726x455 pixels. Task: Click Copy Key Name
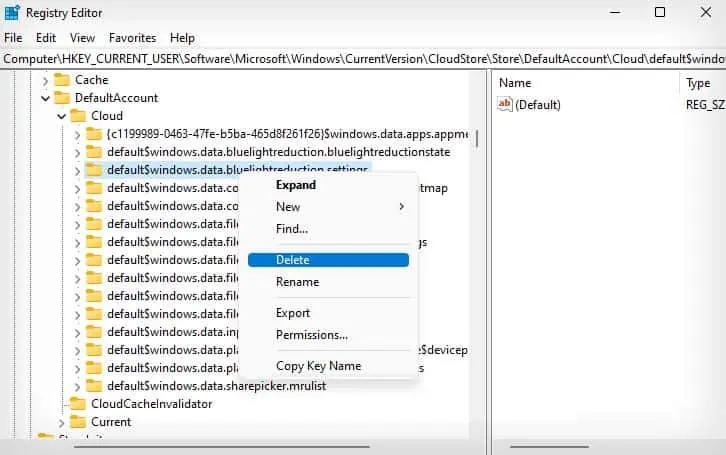[x=328, y=366]
